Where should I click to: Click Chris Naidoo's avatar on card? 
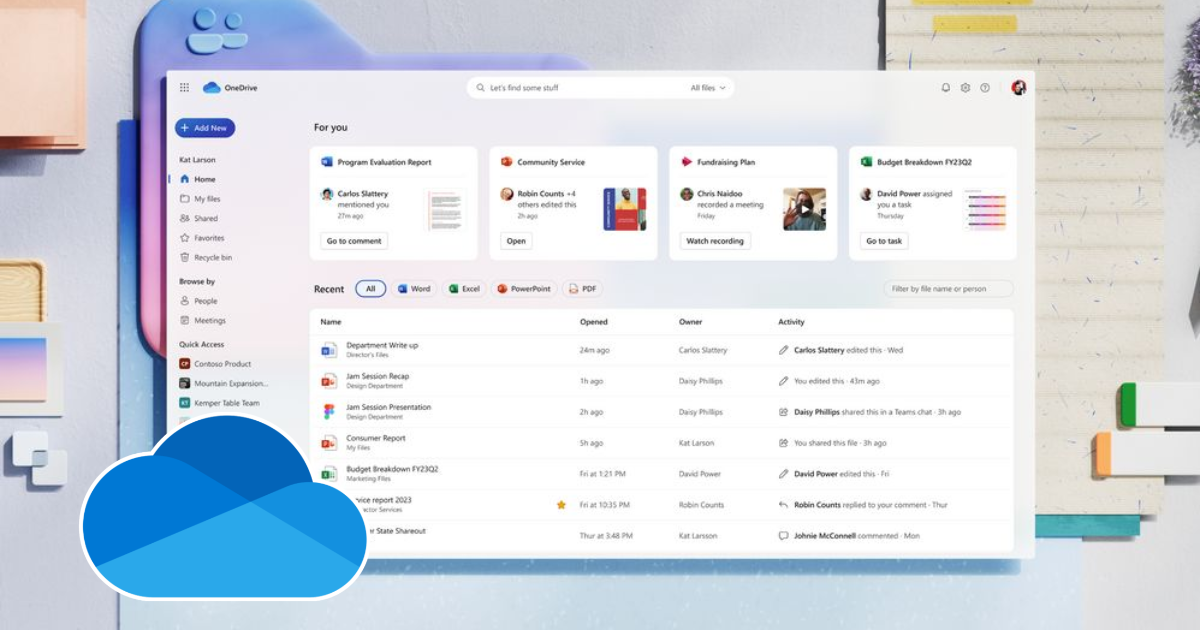(x=687, y=194)
